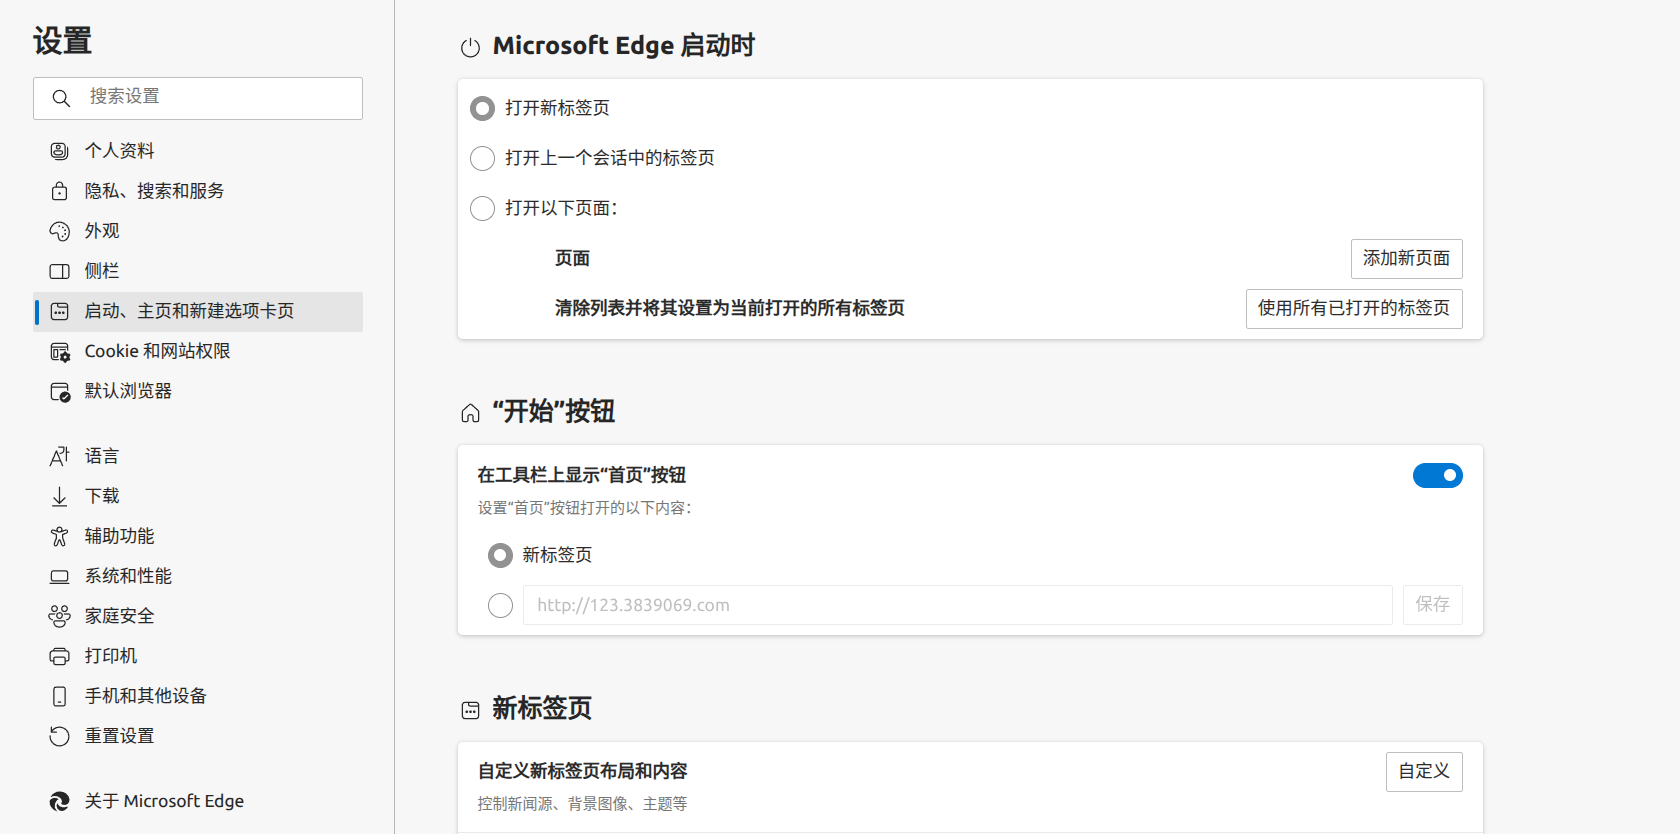
Task: Click the 默认浏览器 icon
Action: tap(60, 391)
